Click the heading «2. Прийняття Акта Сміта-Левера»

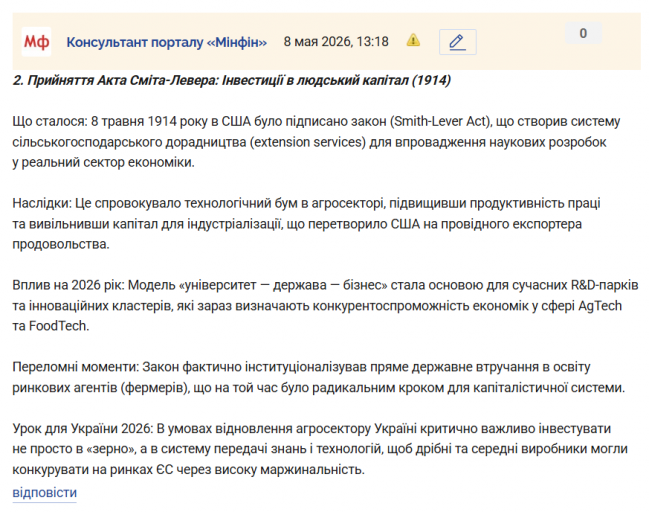115,80
